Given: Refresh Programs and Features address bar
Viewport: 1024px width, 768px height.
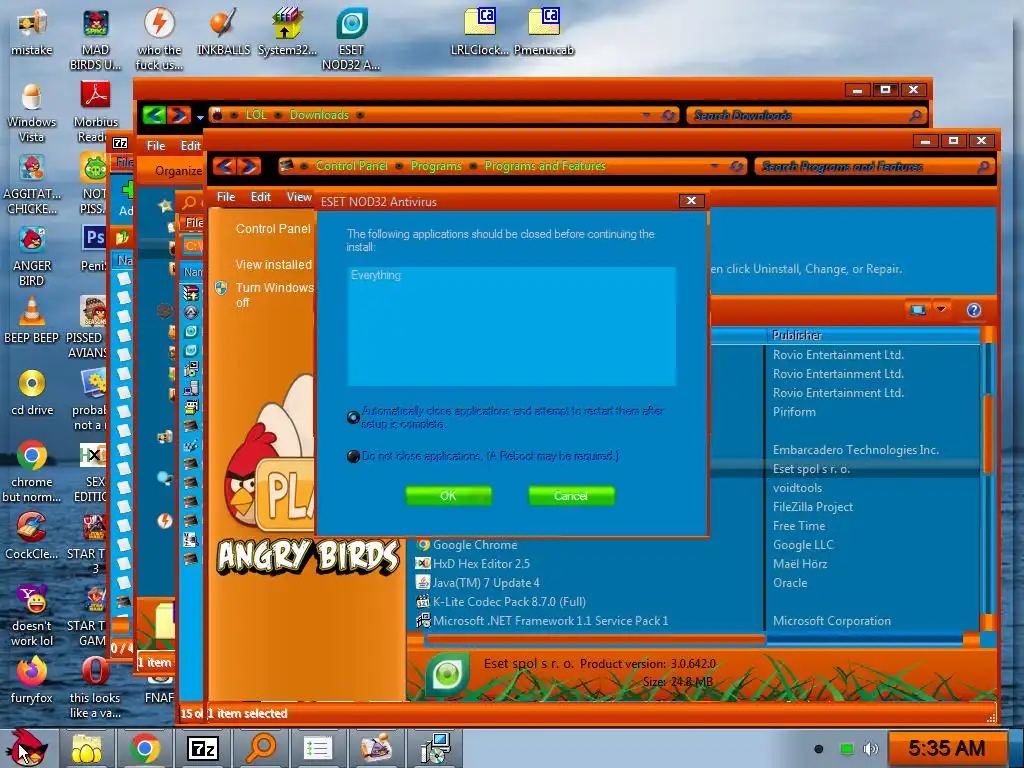Looking at the screenshot, I should tap(737, 167).
